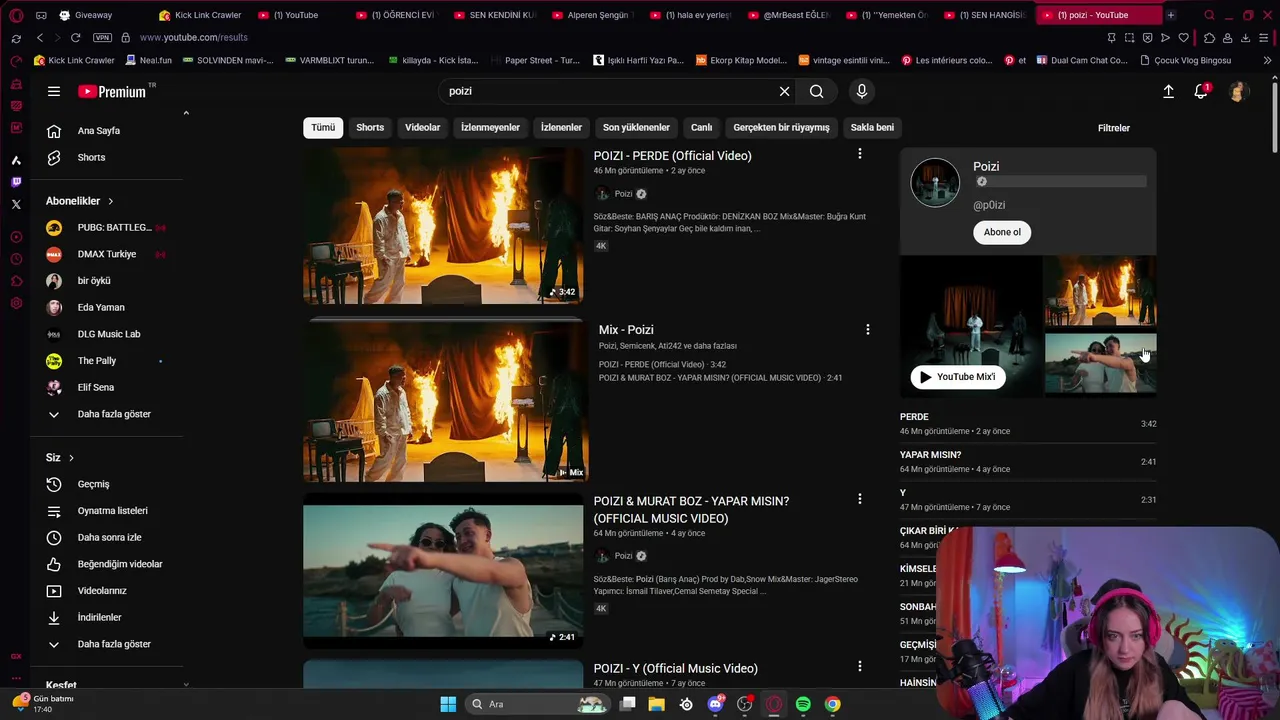Run the search with the magnifier button
The width and height of the screenshot is (1280, 720).
coord(817,91)
